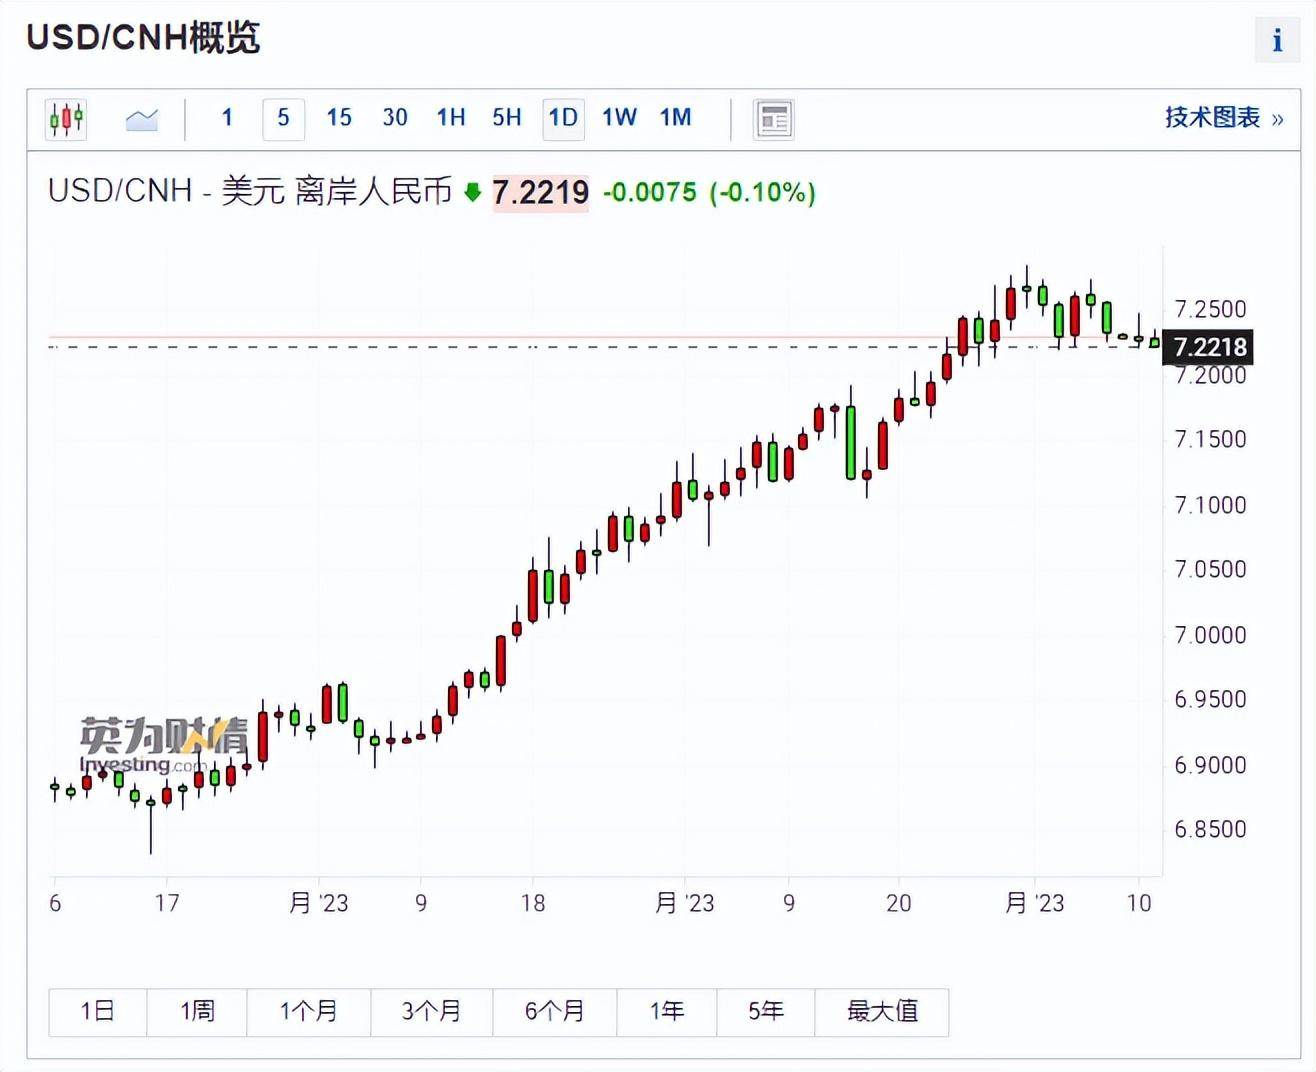Set the interval to 1W
Image resolution: width=1316 pixels, height=1072 pixels.
(619, 118)
